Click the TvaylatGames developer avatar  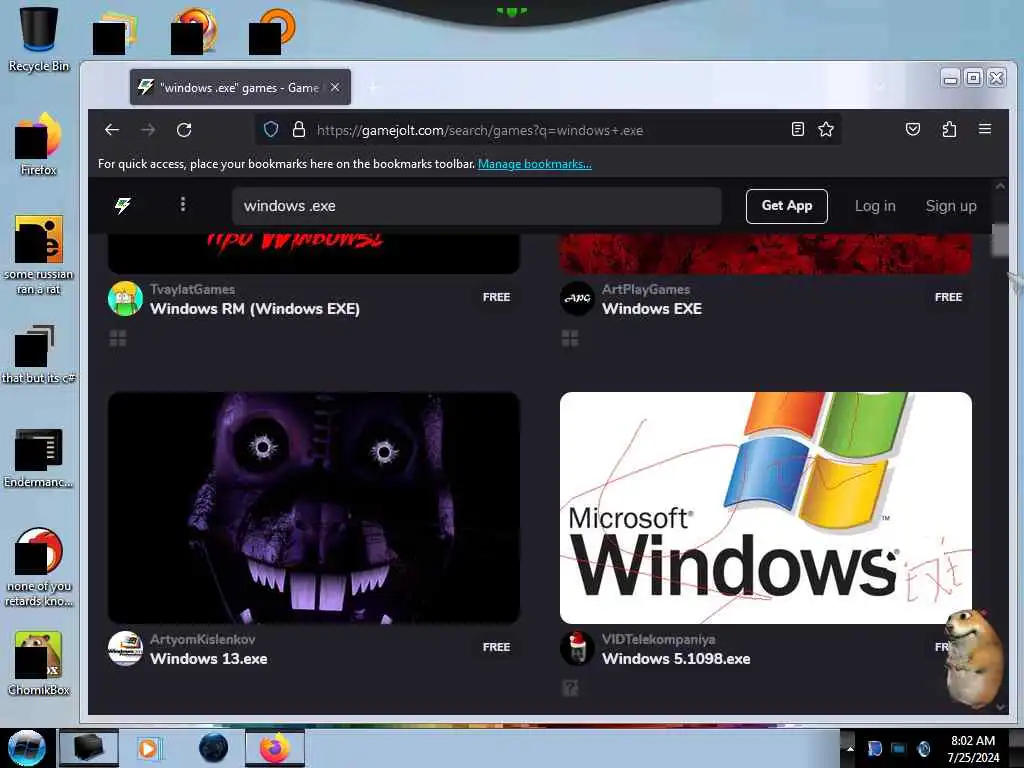pos(125,298)
